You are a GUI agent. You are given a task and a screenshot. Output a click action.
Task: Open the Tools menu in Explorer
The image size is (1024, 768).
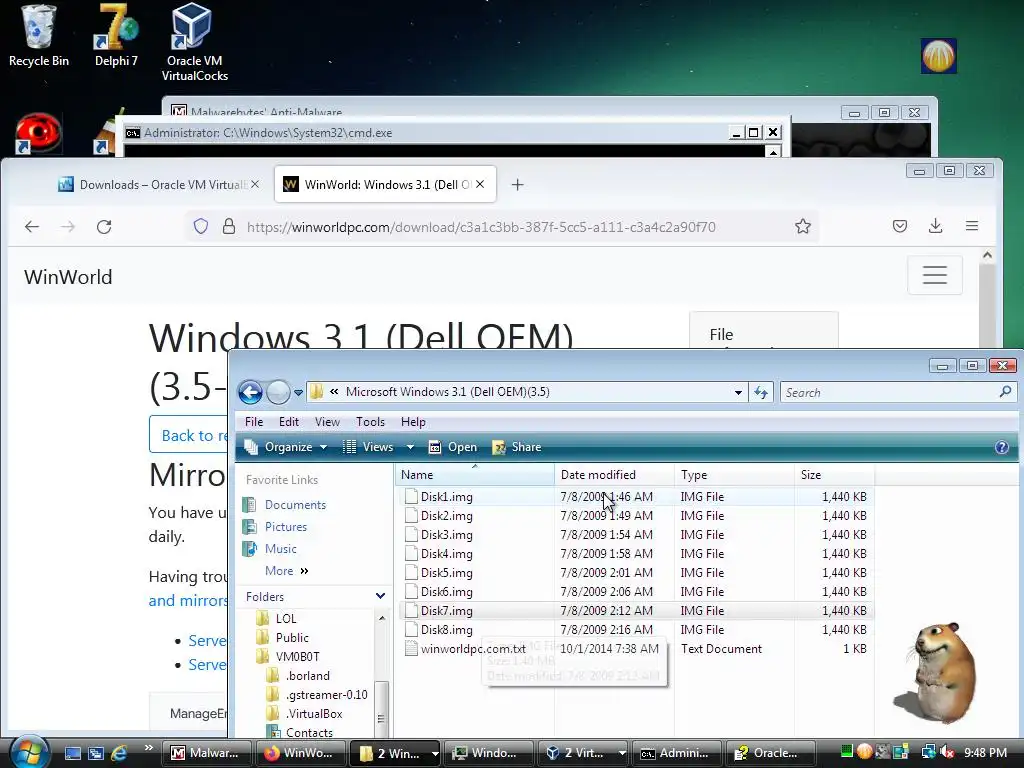(370, 422)
